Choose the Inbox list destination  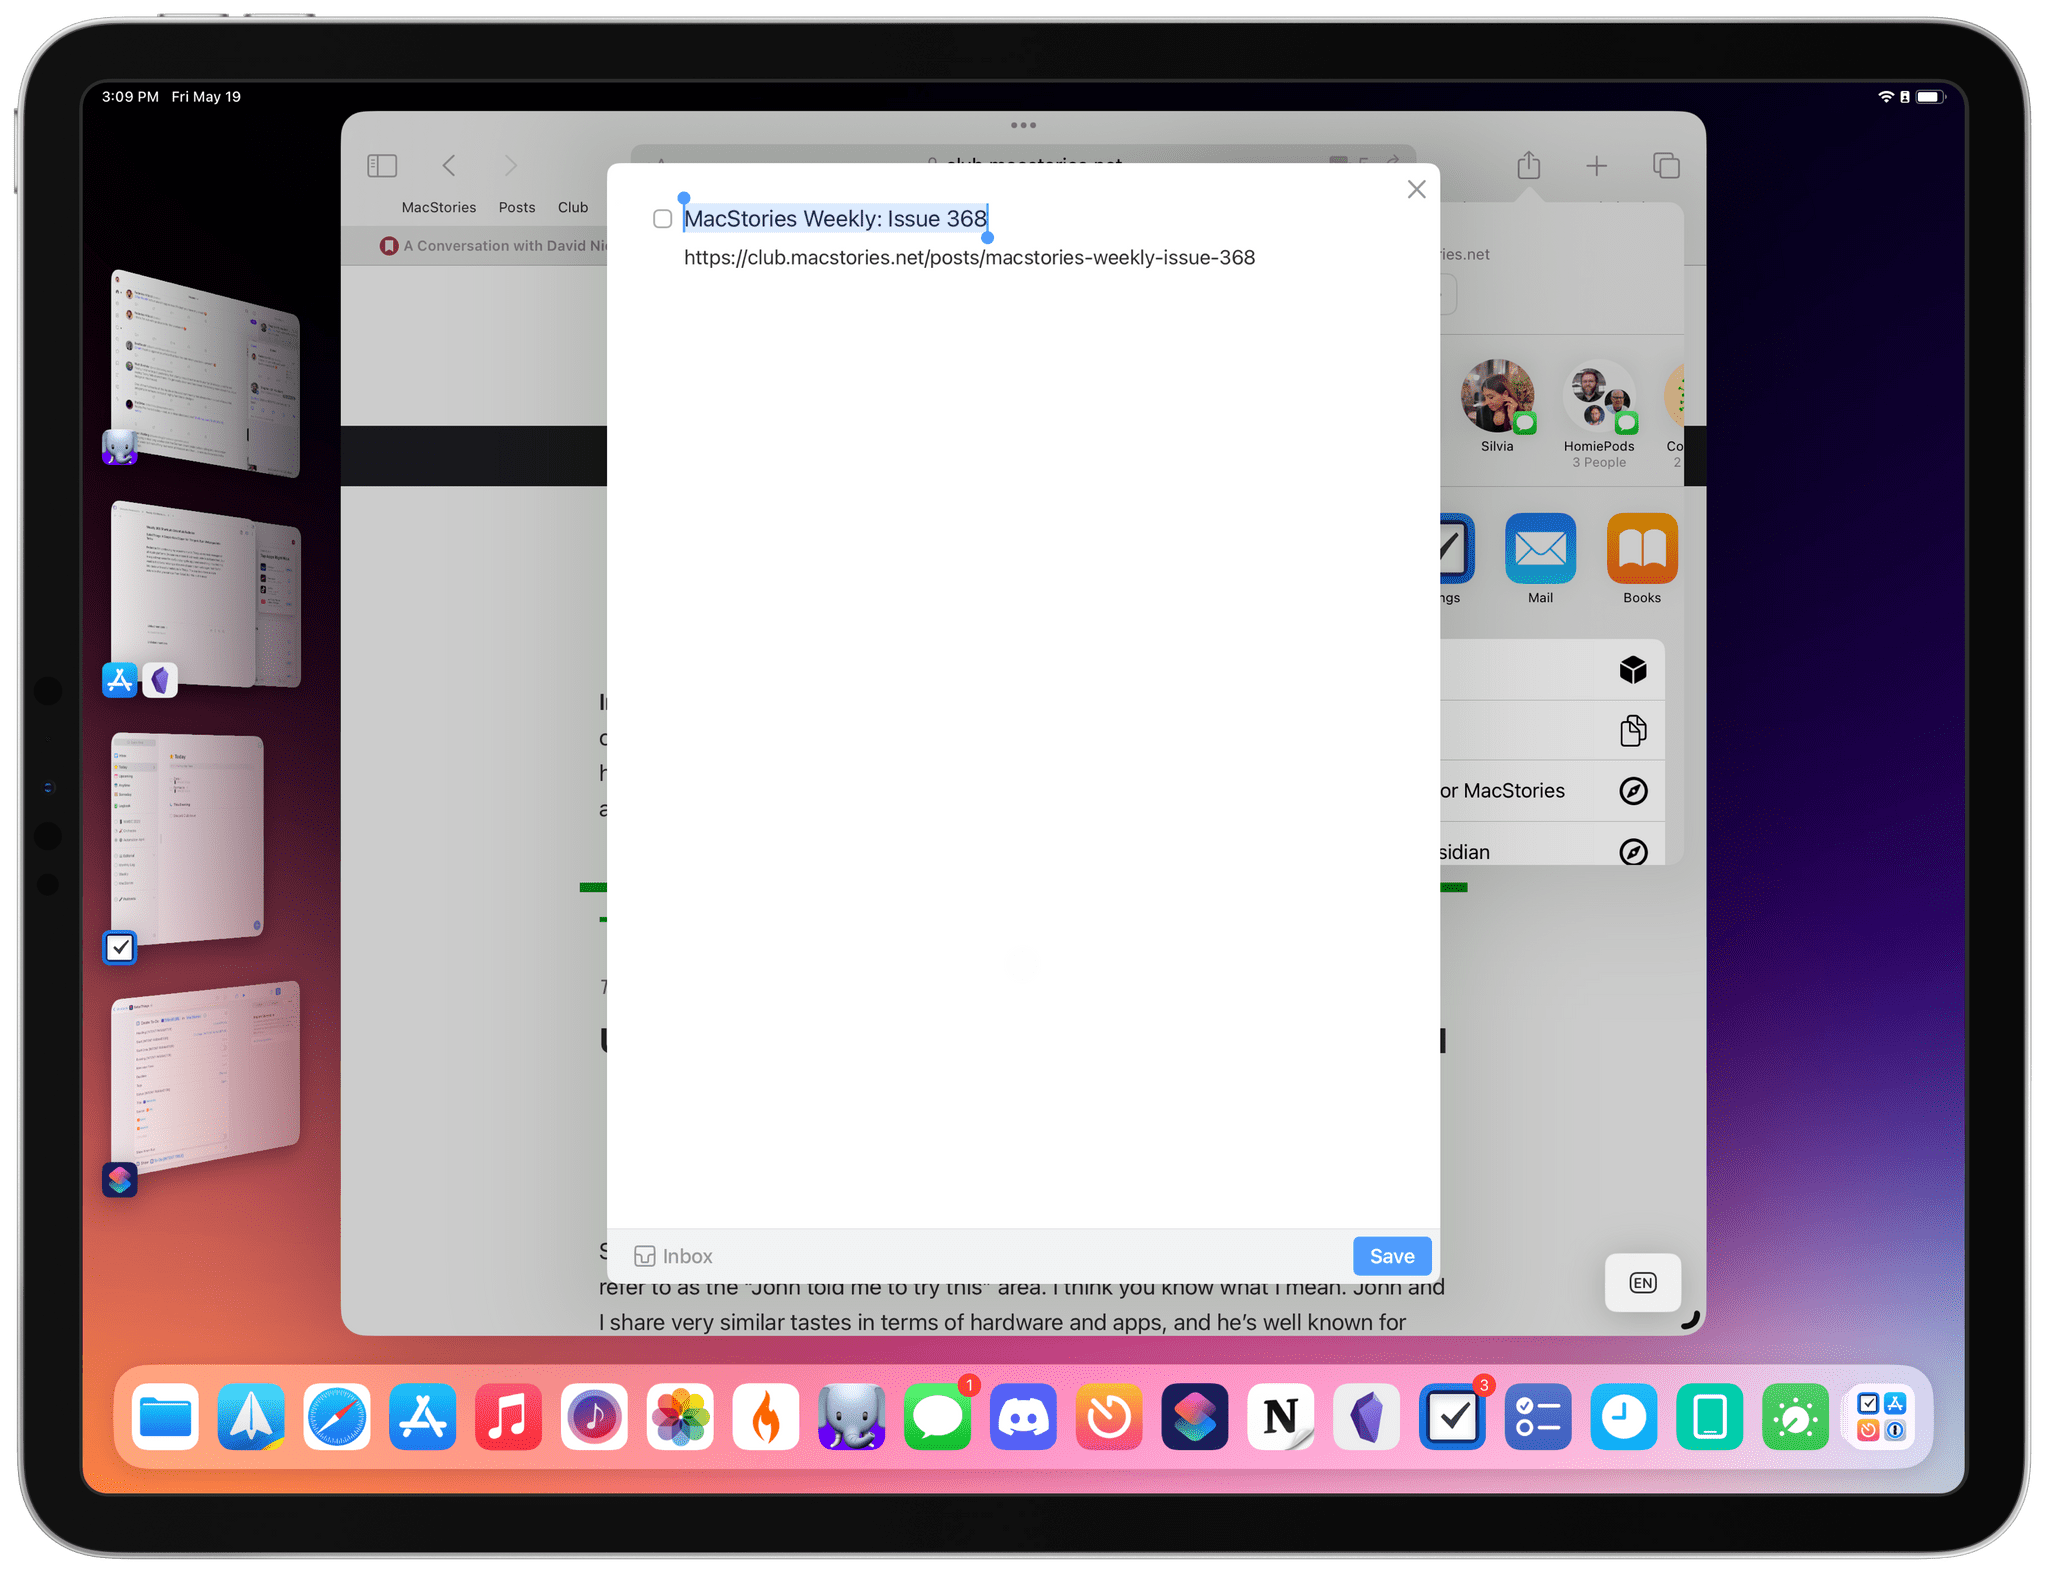tap(673, 1256)
